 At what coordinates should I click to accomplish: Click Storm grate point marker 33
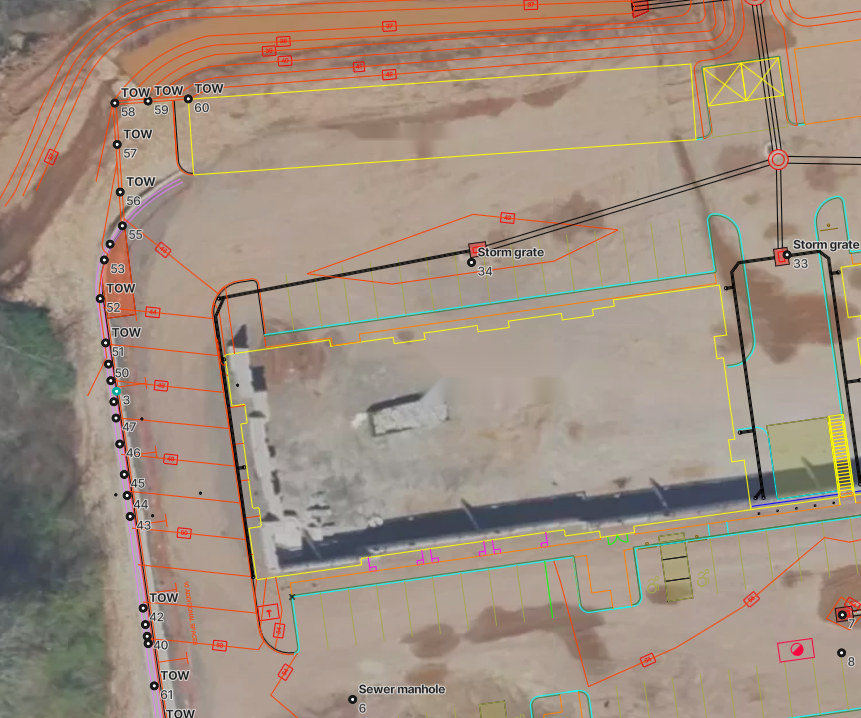pyautogui.click(x=787, y=255)
